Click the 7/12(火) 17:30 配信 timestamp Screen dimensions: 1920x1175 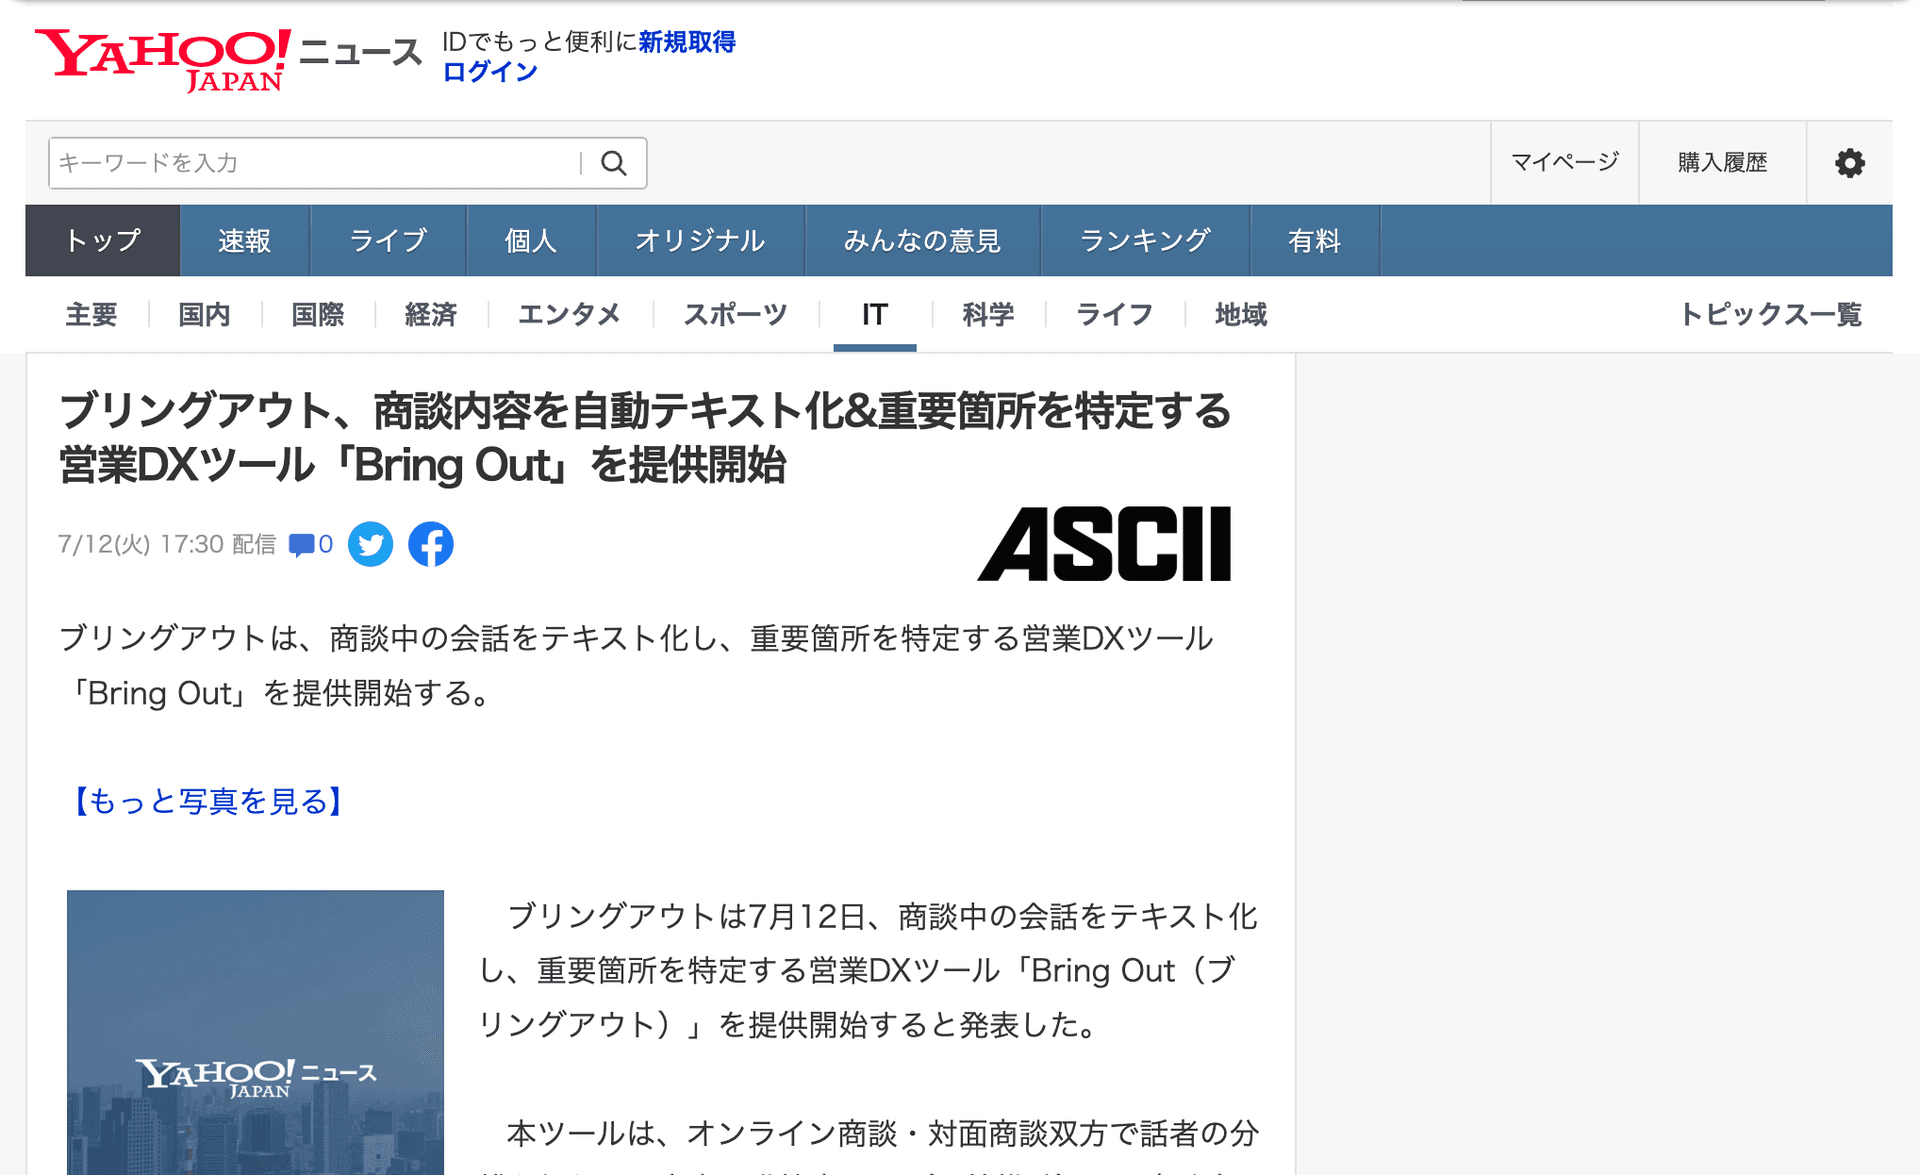pyautogui.click(x=167, y=544)
